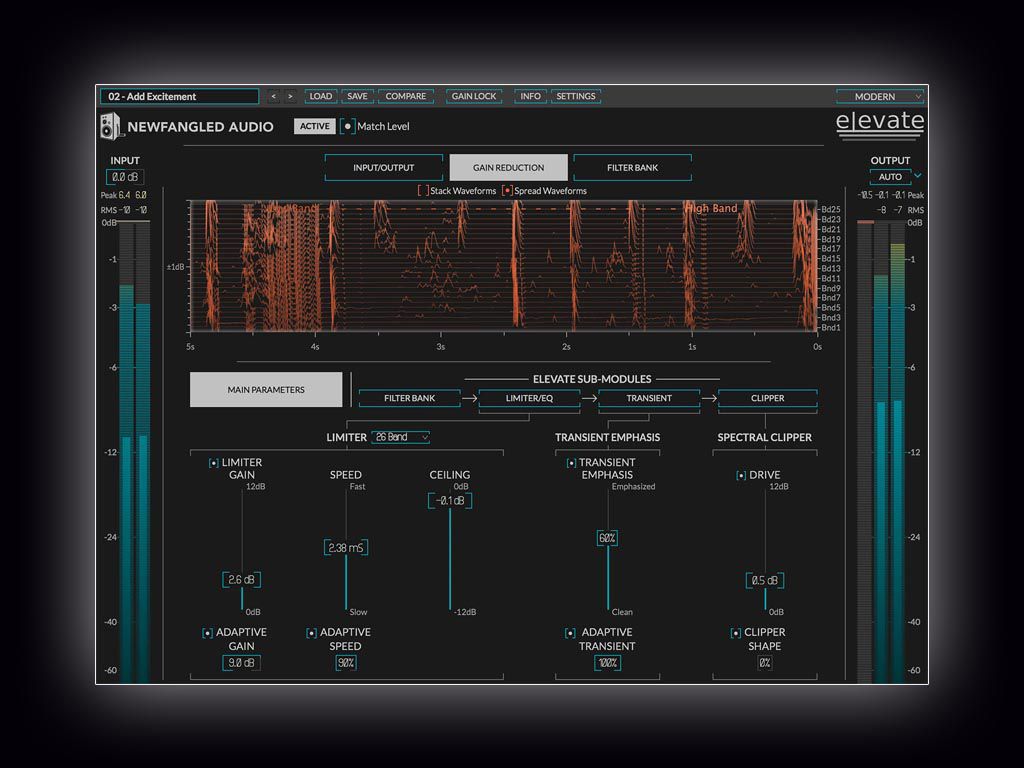1024x768 pixels.
Task: Open the FILTER BANK sub-module
Action: pos(409,398)
